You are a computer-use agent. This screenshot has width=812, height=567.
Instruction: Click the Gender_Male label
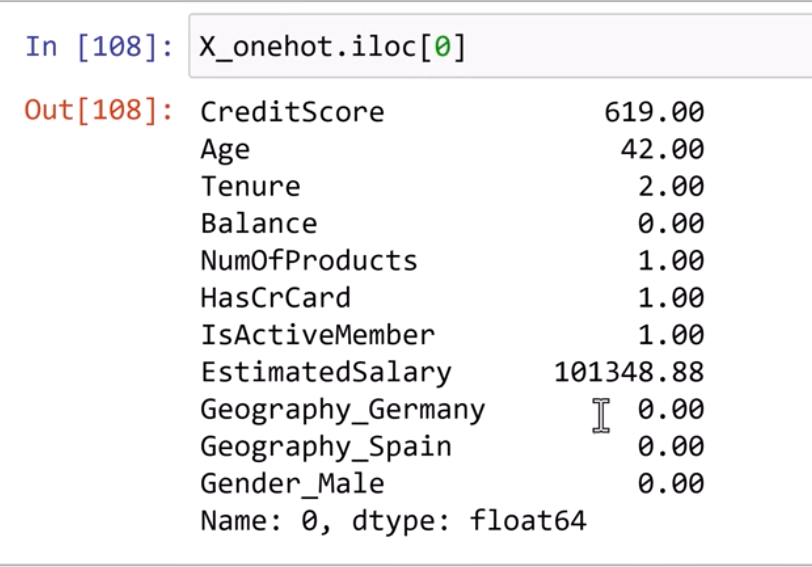292,484
